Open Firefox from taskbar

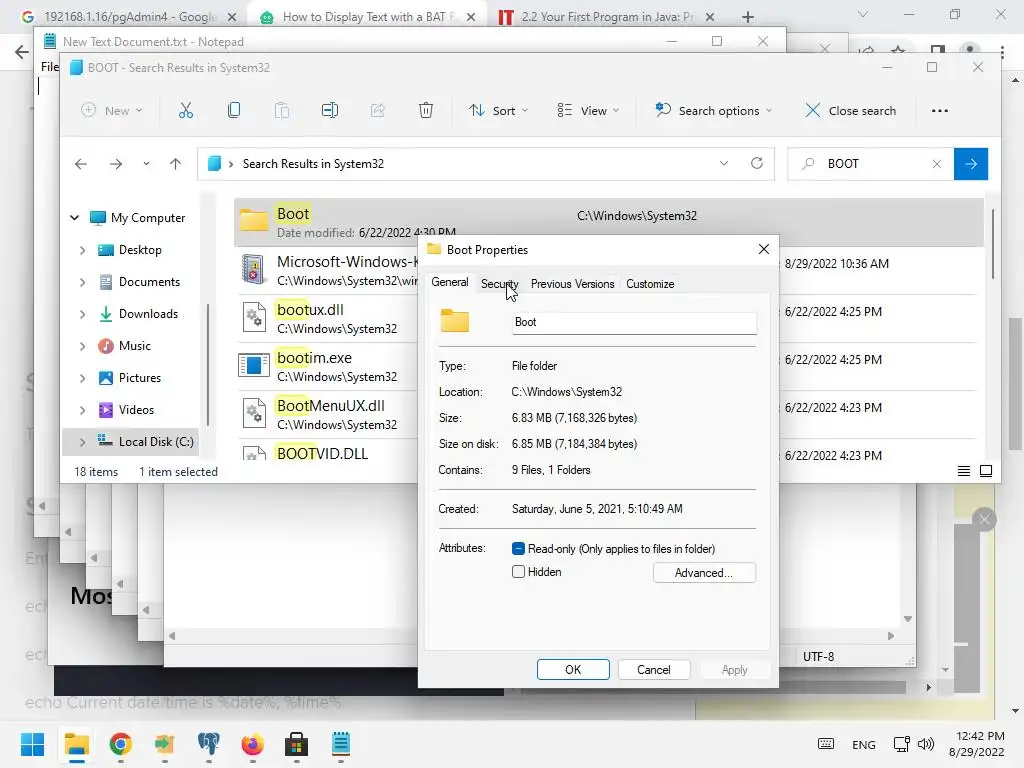253,744
